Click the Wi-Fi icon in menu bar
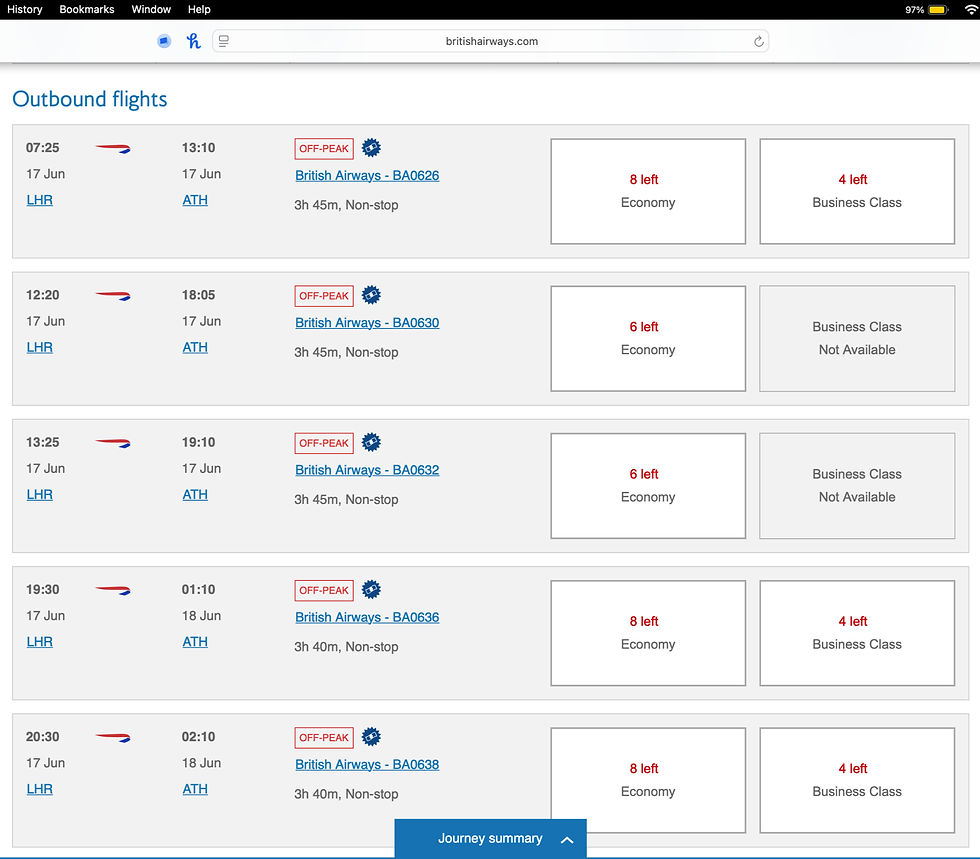980x859 pixels. point(972,9)
